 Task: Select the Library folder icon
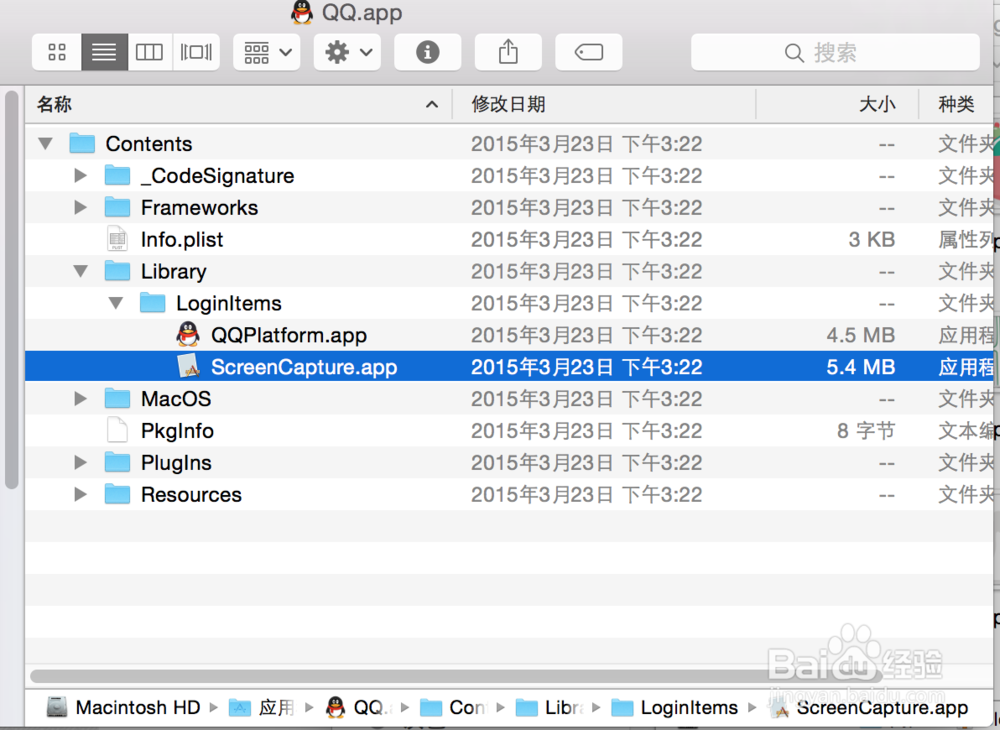tap(117, 271)
